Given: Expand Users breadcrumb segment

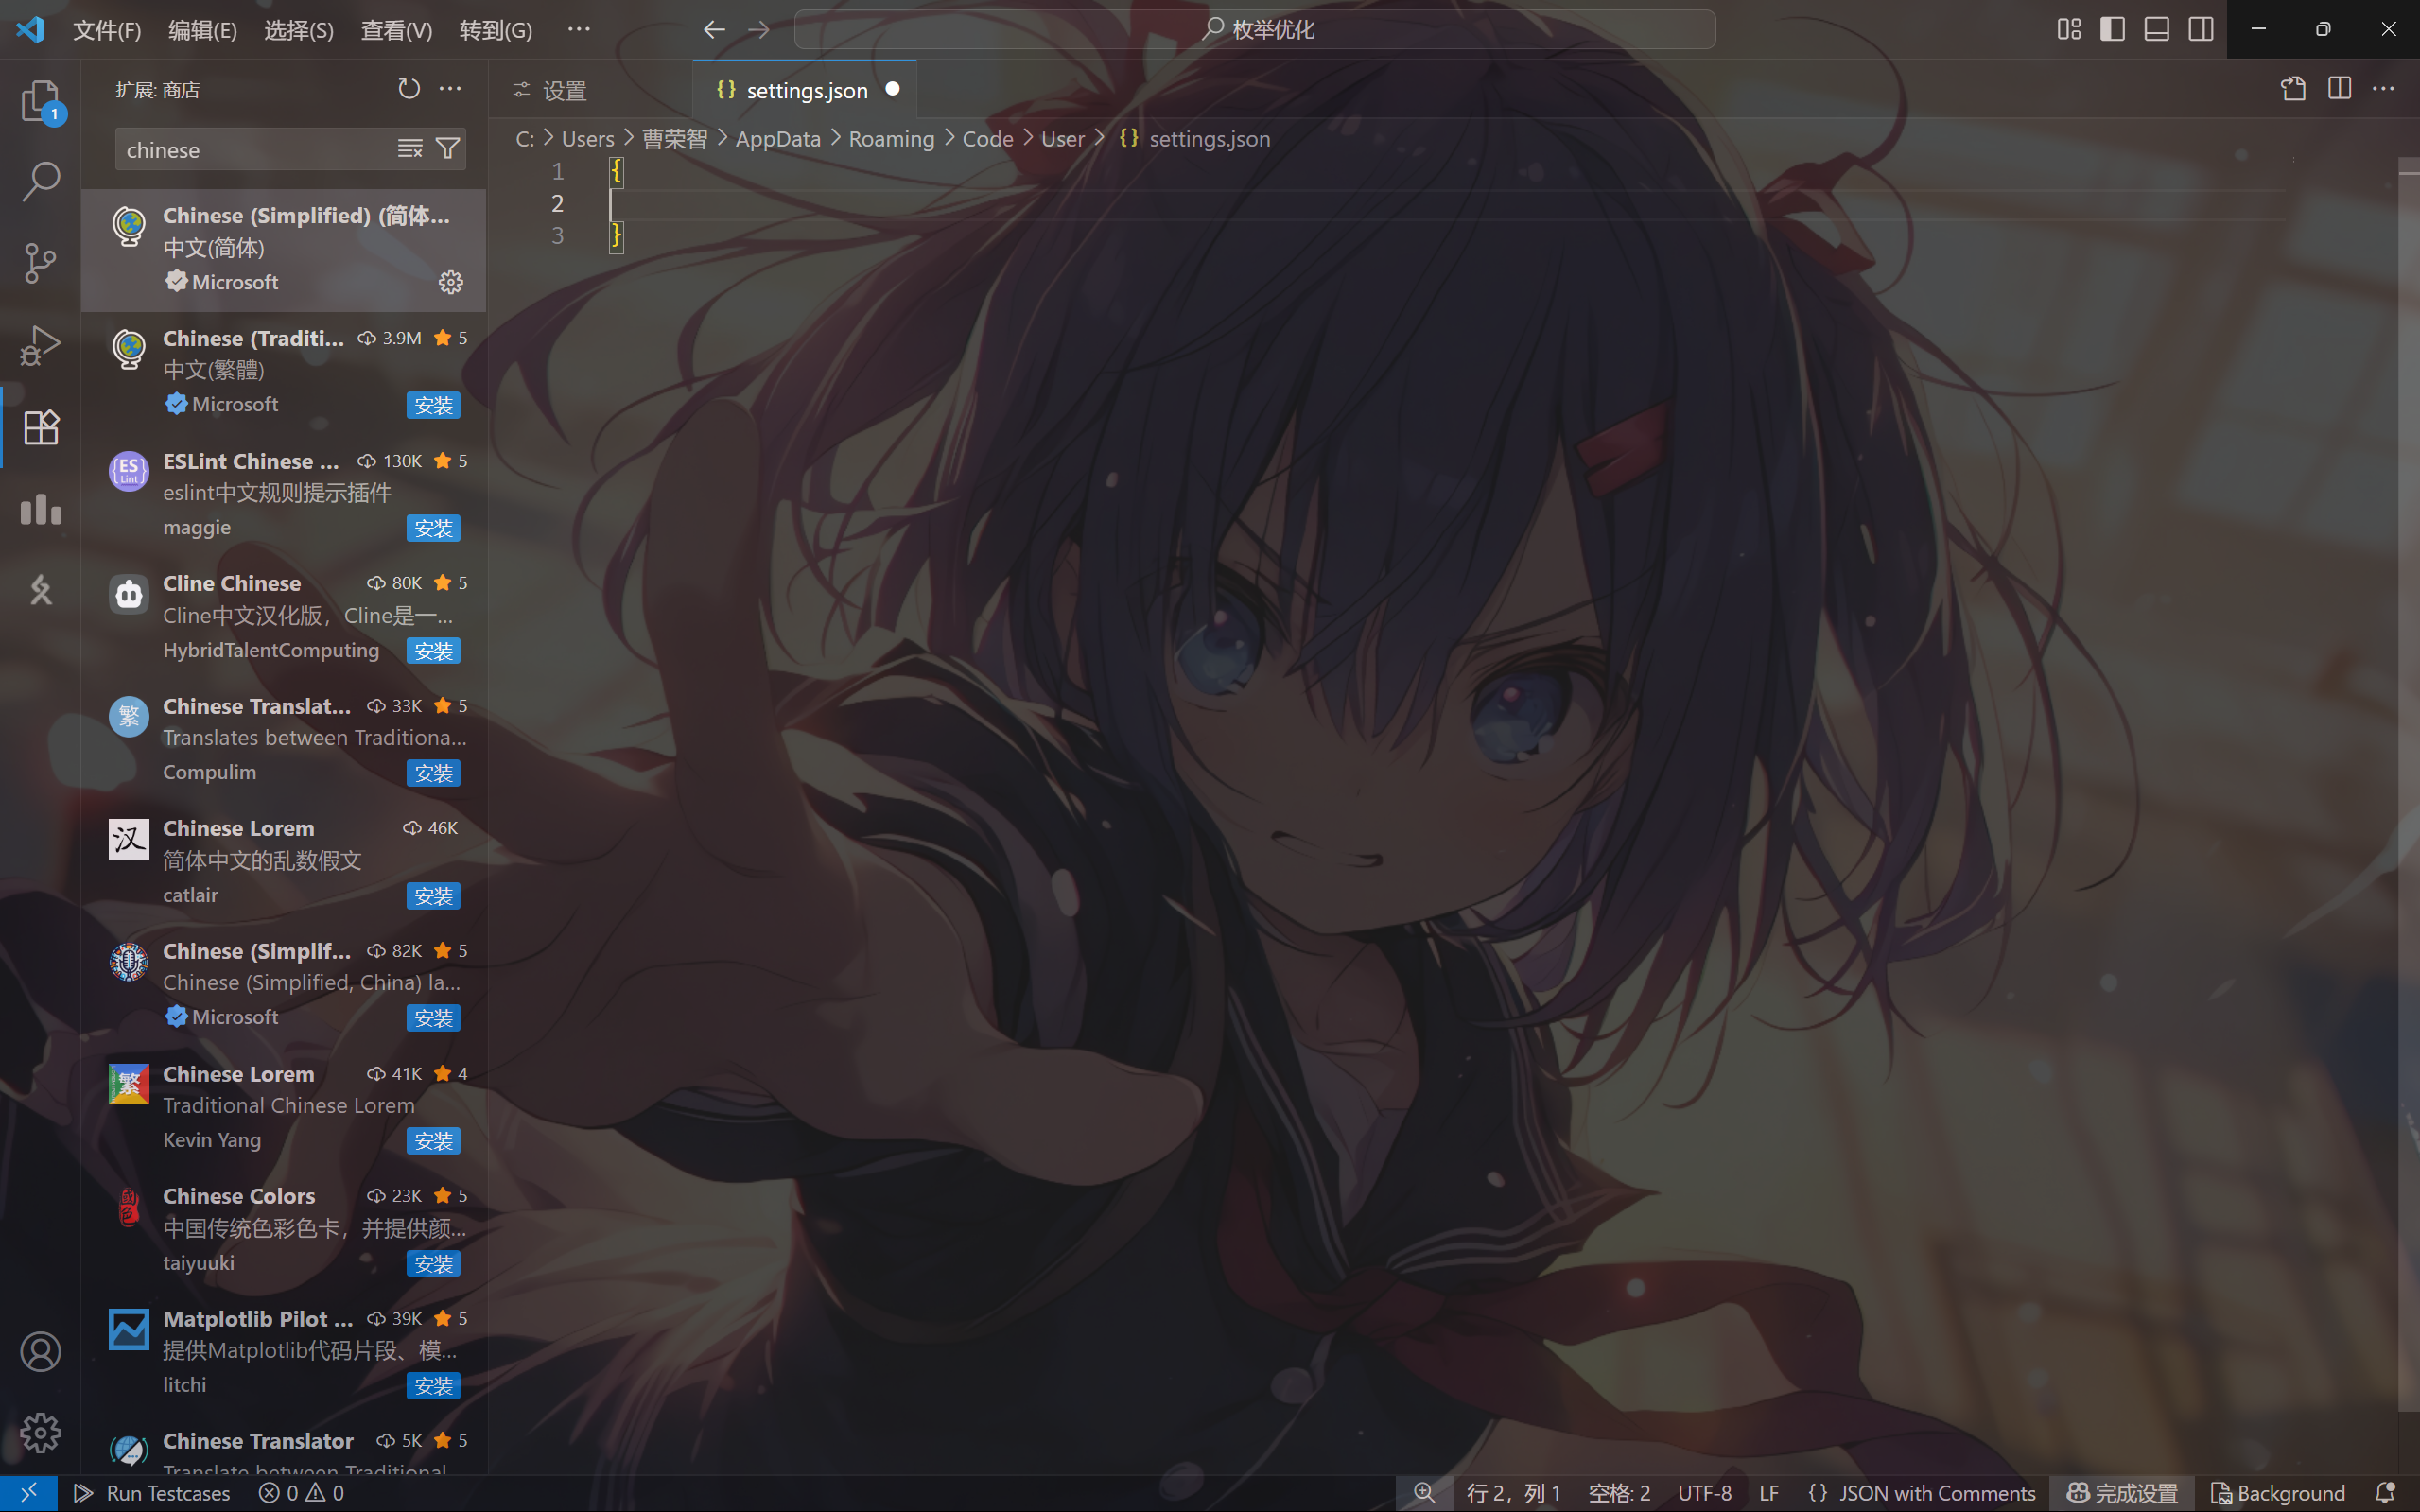Looking at the screenshot, I should [x=588, y=139].
